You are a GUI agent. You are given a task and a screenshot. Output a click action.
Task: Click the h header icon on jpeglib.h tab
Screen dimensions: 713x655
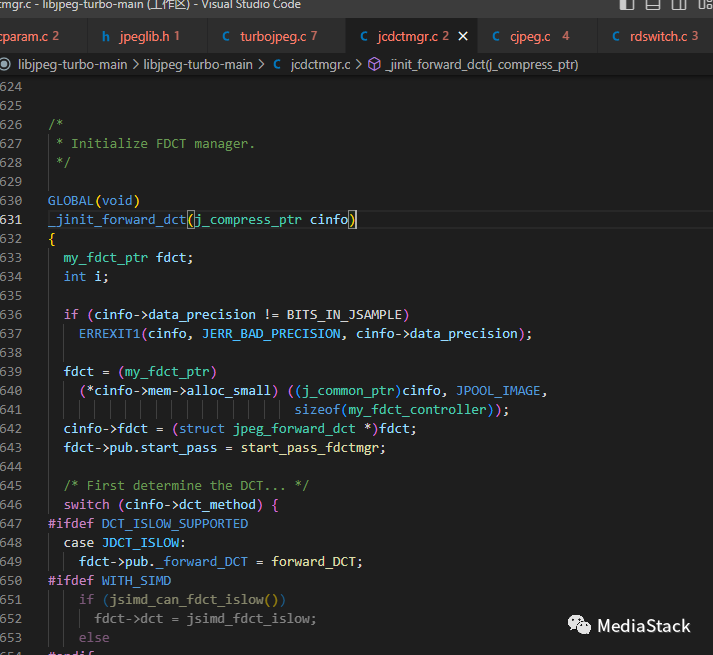106,37
